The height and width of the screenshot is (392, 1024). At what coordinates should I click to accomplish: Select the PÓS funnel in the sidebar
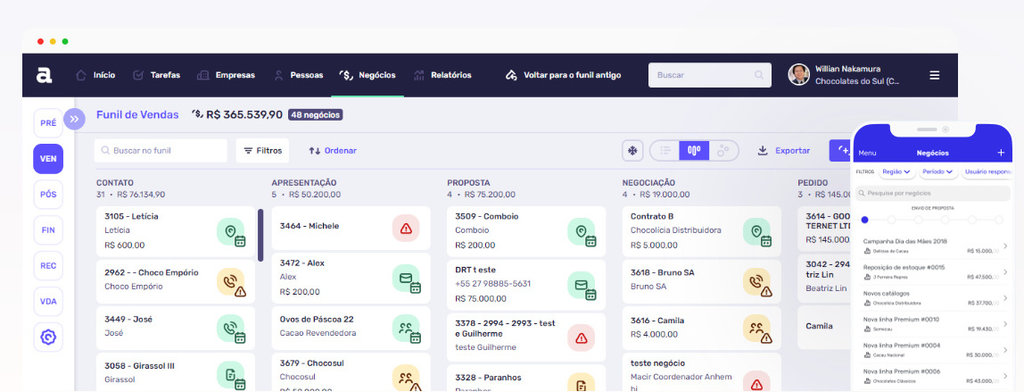click(48, 195)
